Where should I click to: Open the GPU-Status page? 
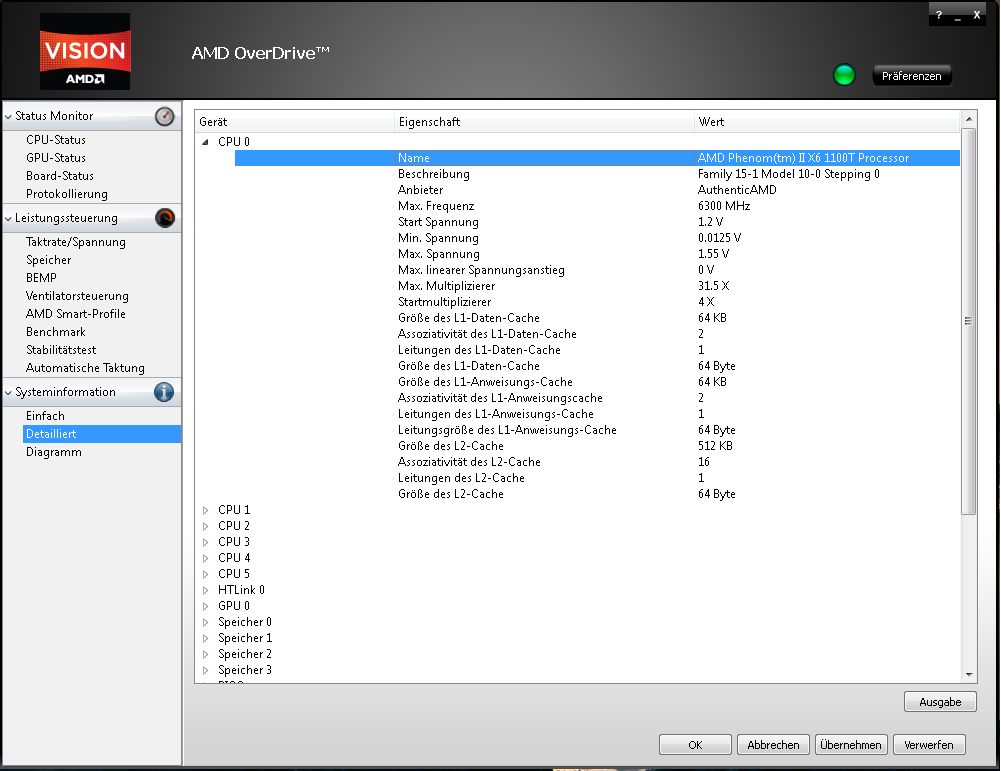point(56,158)
